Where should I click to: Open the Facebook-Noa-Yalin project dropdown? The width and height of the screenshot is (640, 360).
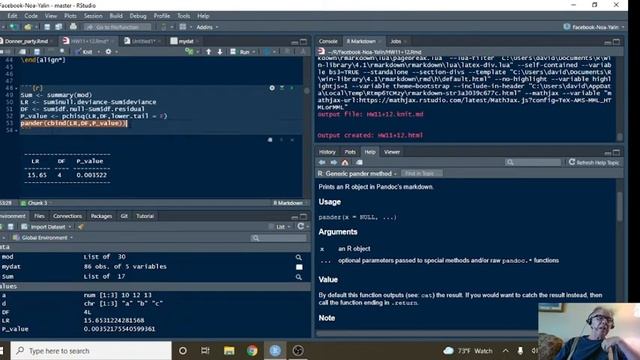[594, 27]
